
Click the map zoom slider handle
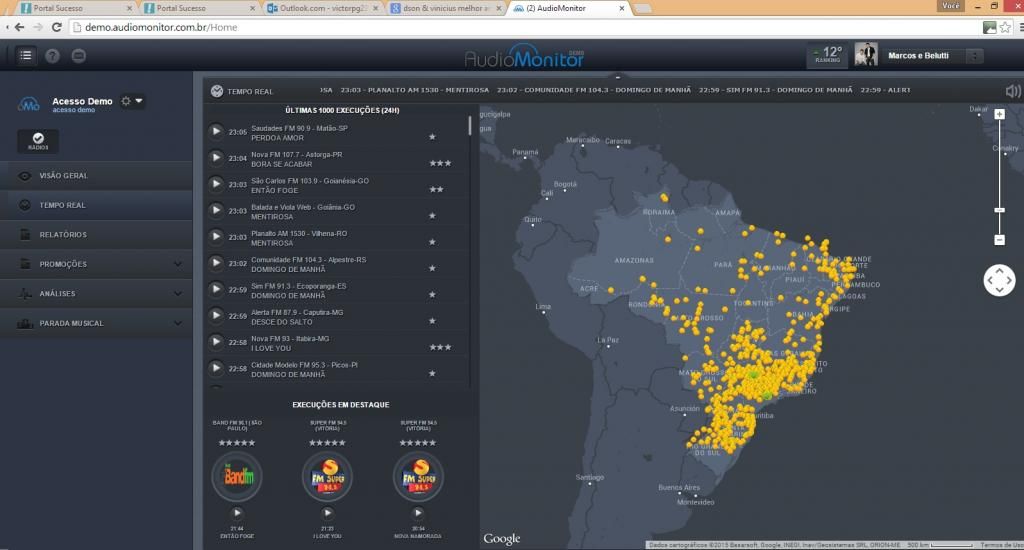click(999, 210)
